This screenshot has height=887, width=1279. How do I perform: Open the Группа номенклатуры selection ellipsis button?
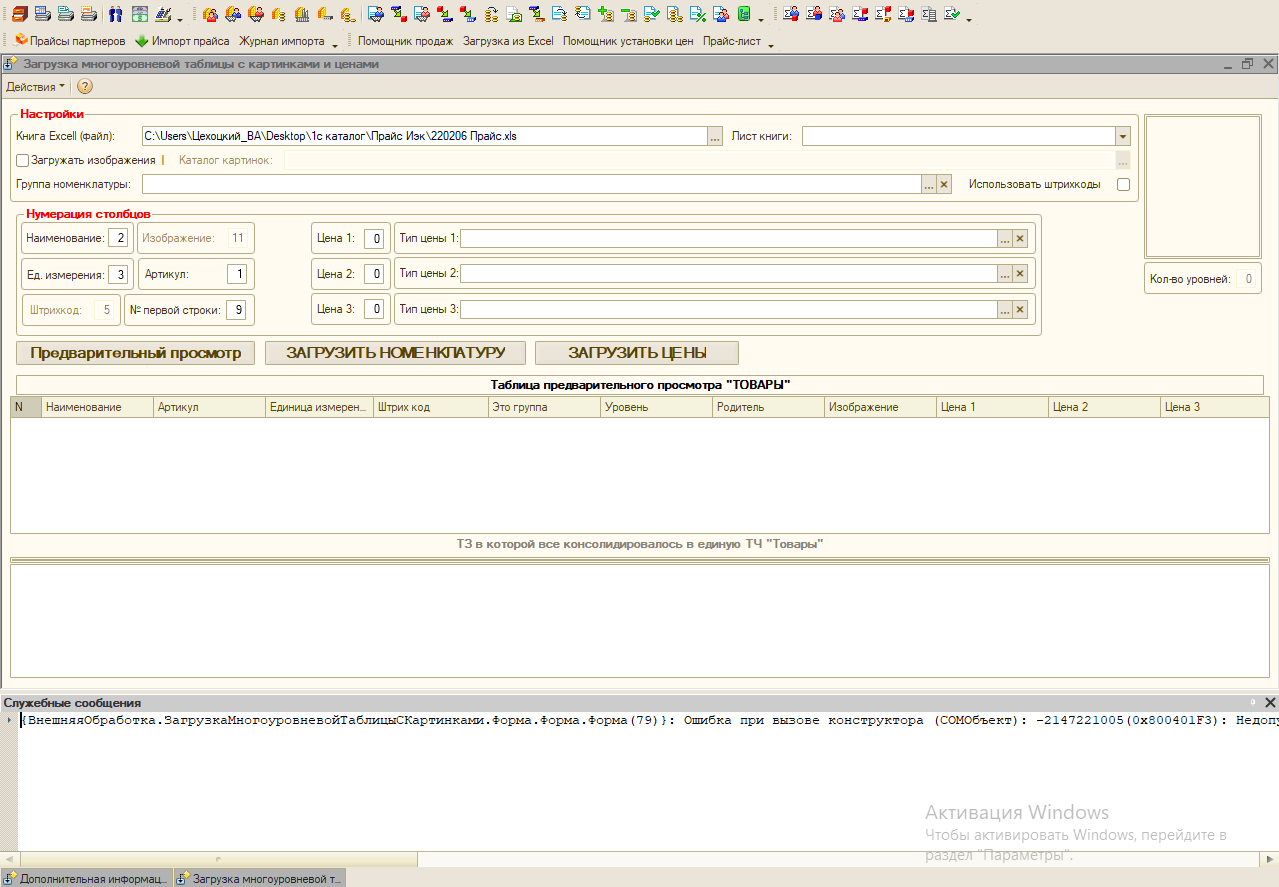tap(929, 184)
